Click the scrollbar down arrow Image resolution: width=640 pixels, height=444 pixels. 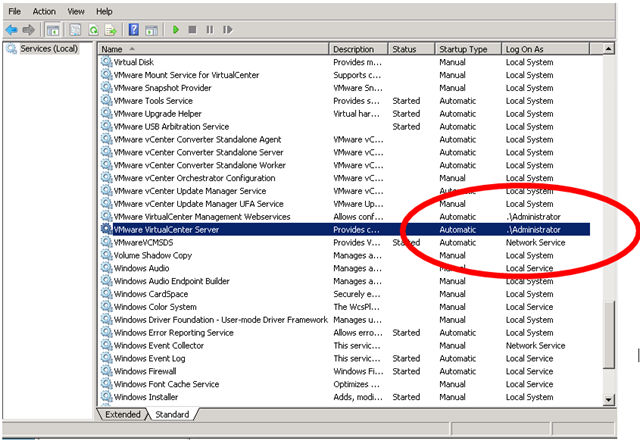point(609,400)
